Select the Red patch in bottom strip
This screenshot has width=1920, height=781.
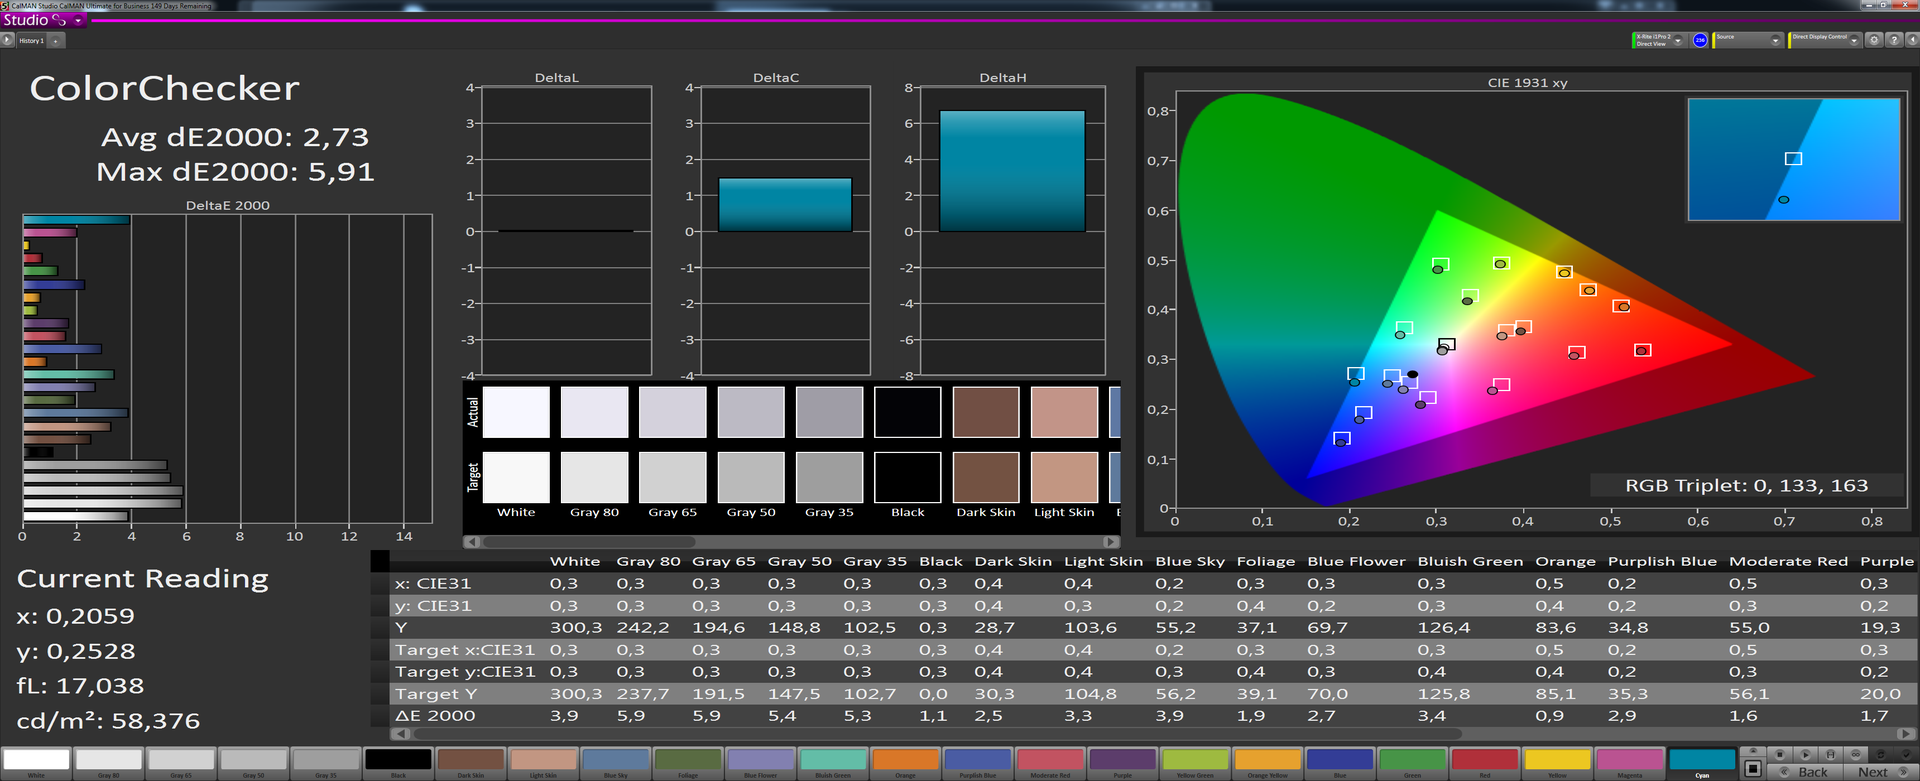click(x=1485, y=763)
